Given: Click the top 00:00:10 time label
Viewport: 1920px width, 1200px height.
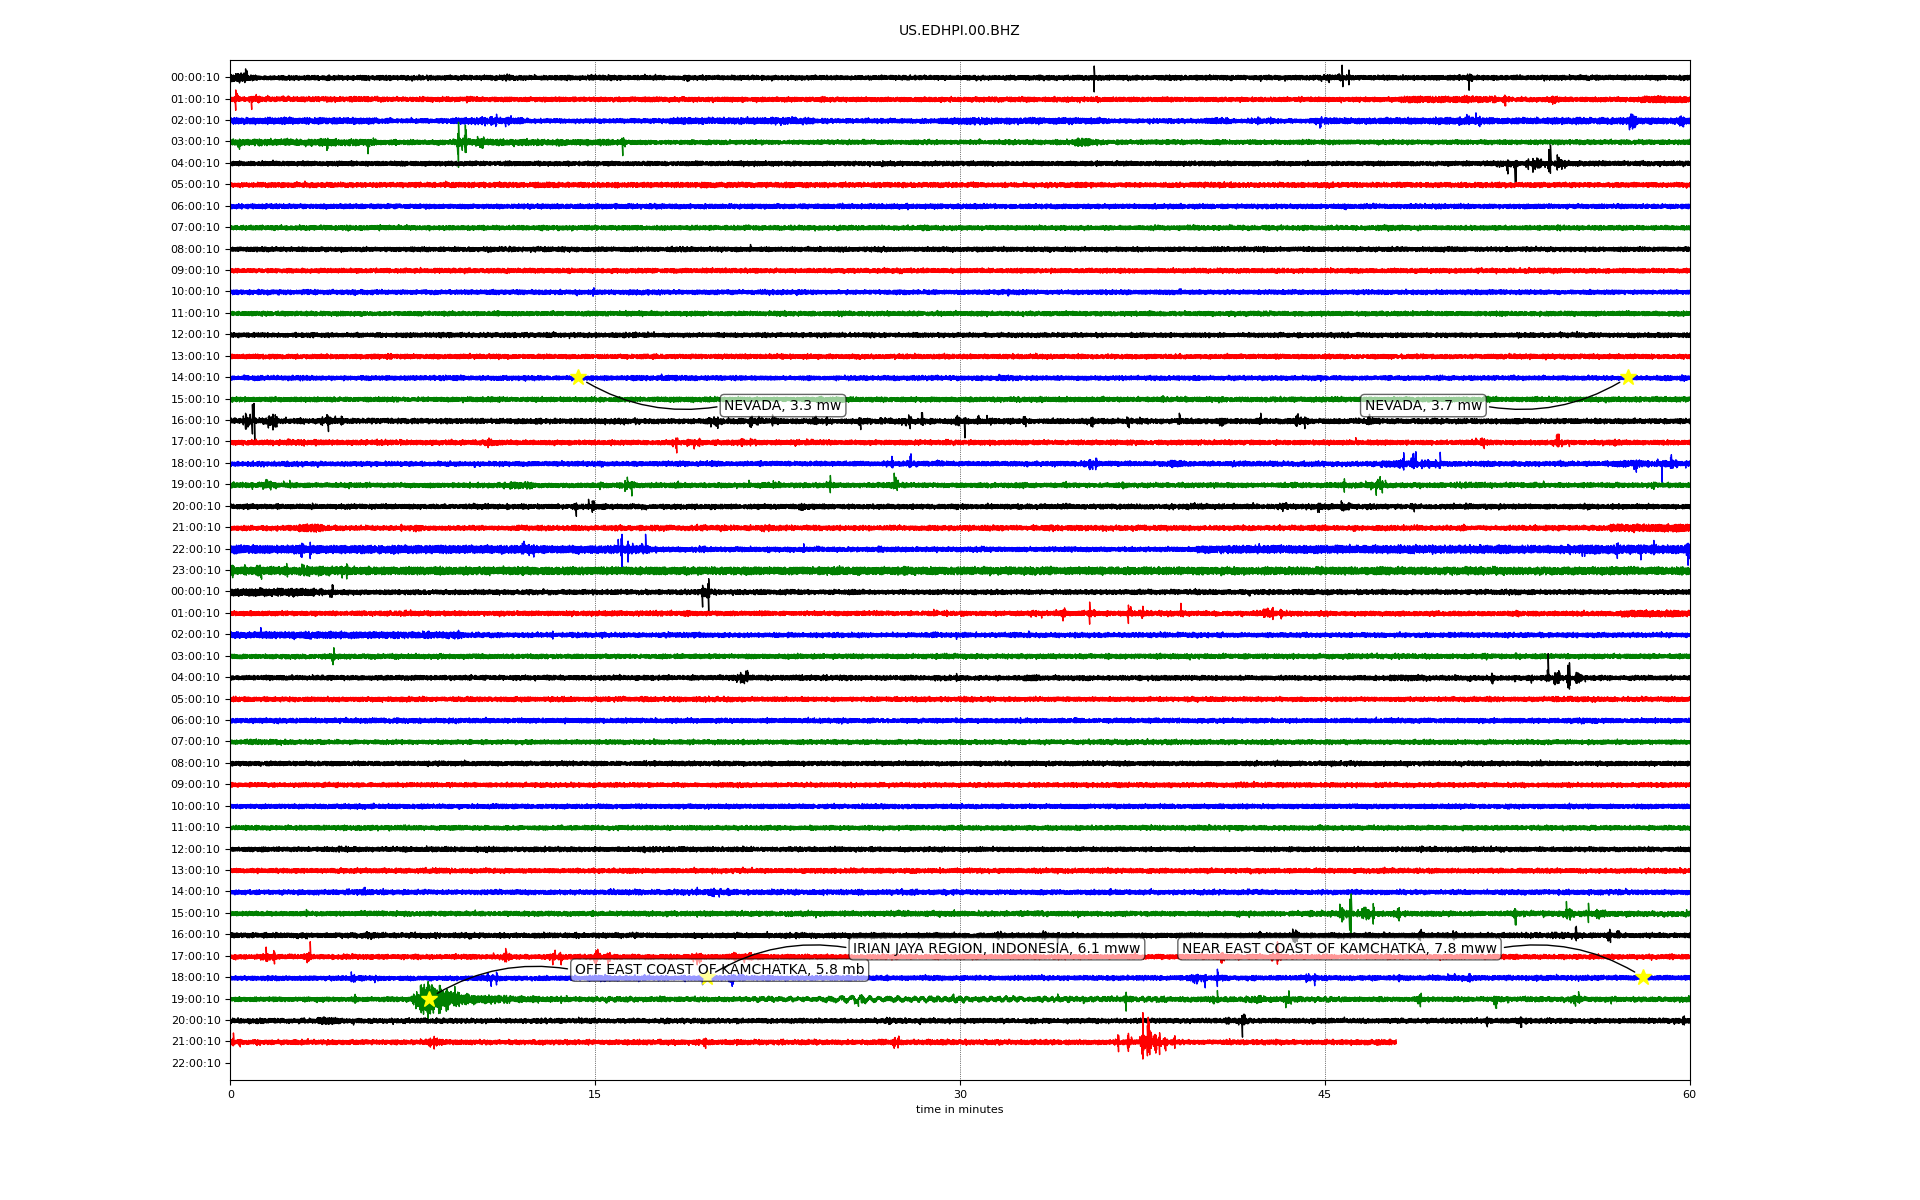Looking at the screenshot, I should [195, 78].
